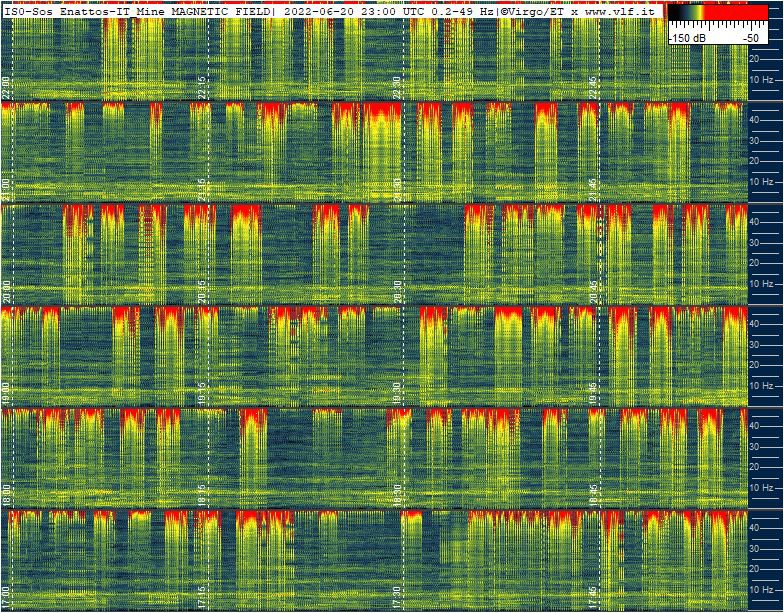Click the -50 value on color scale

[750, 37]
